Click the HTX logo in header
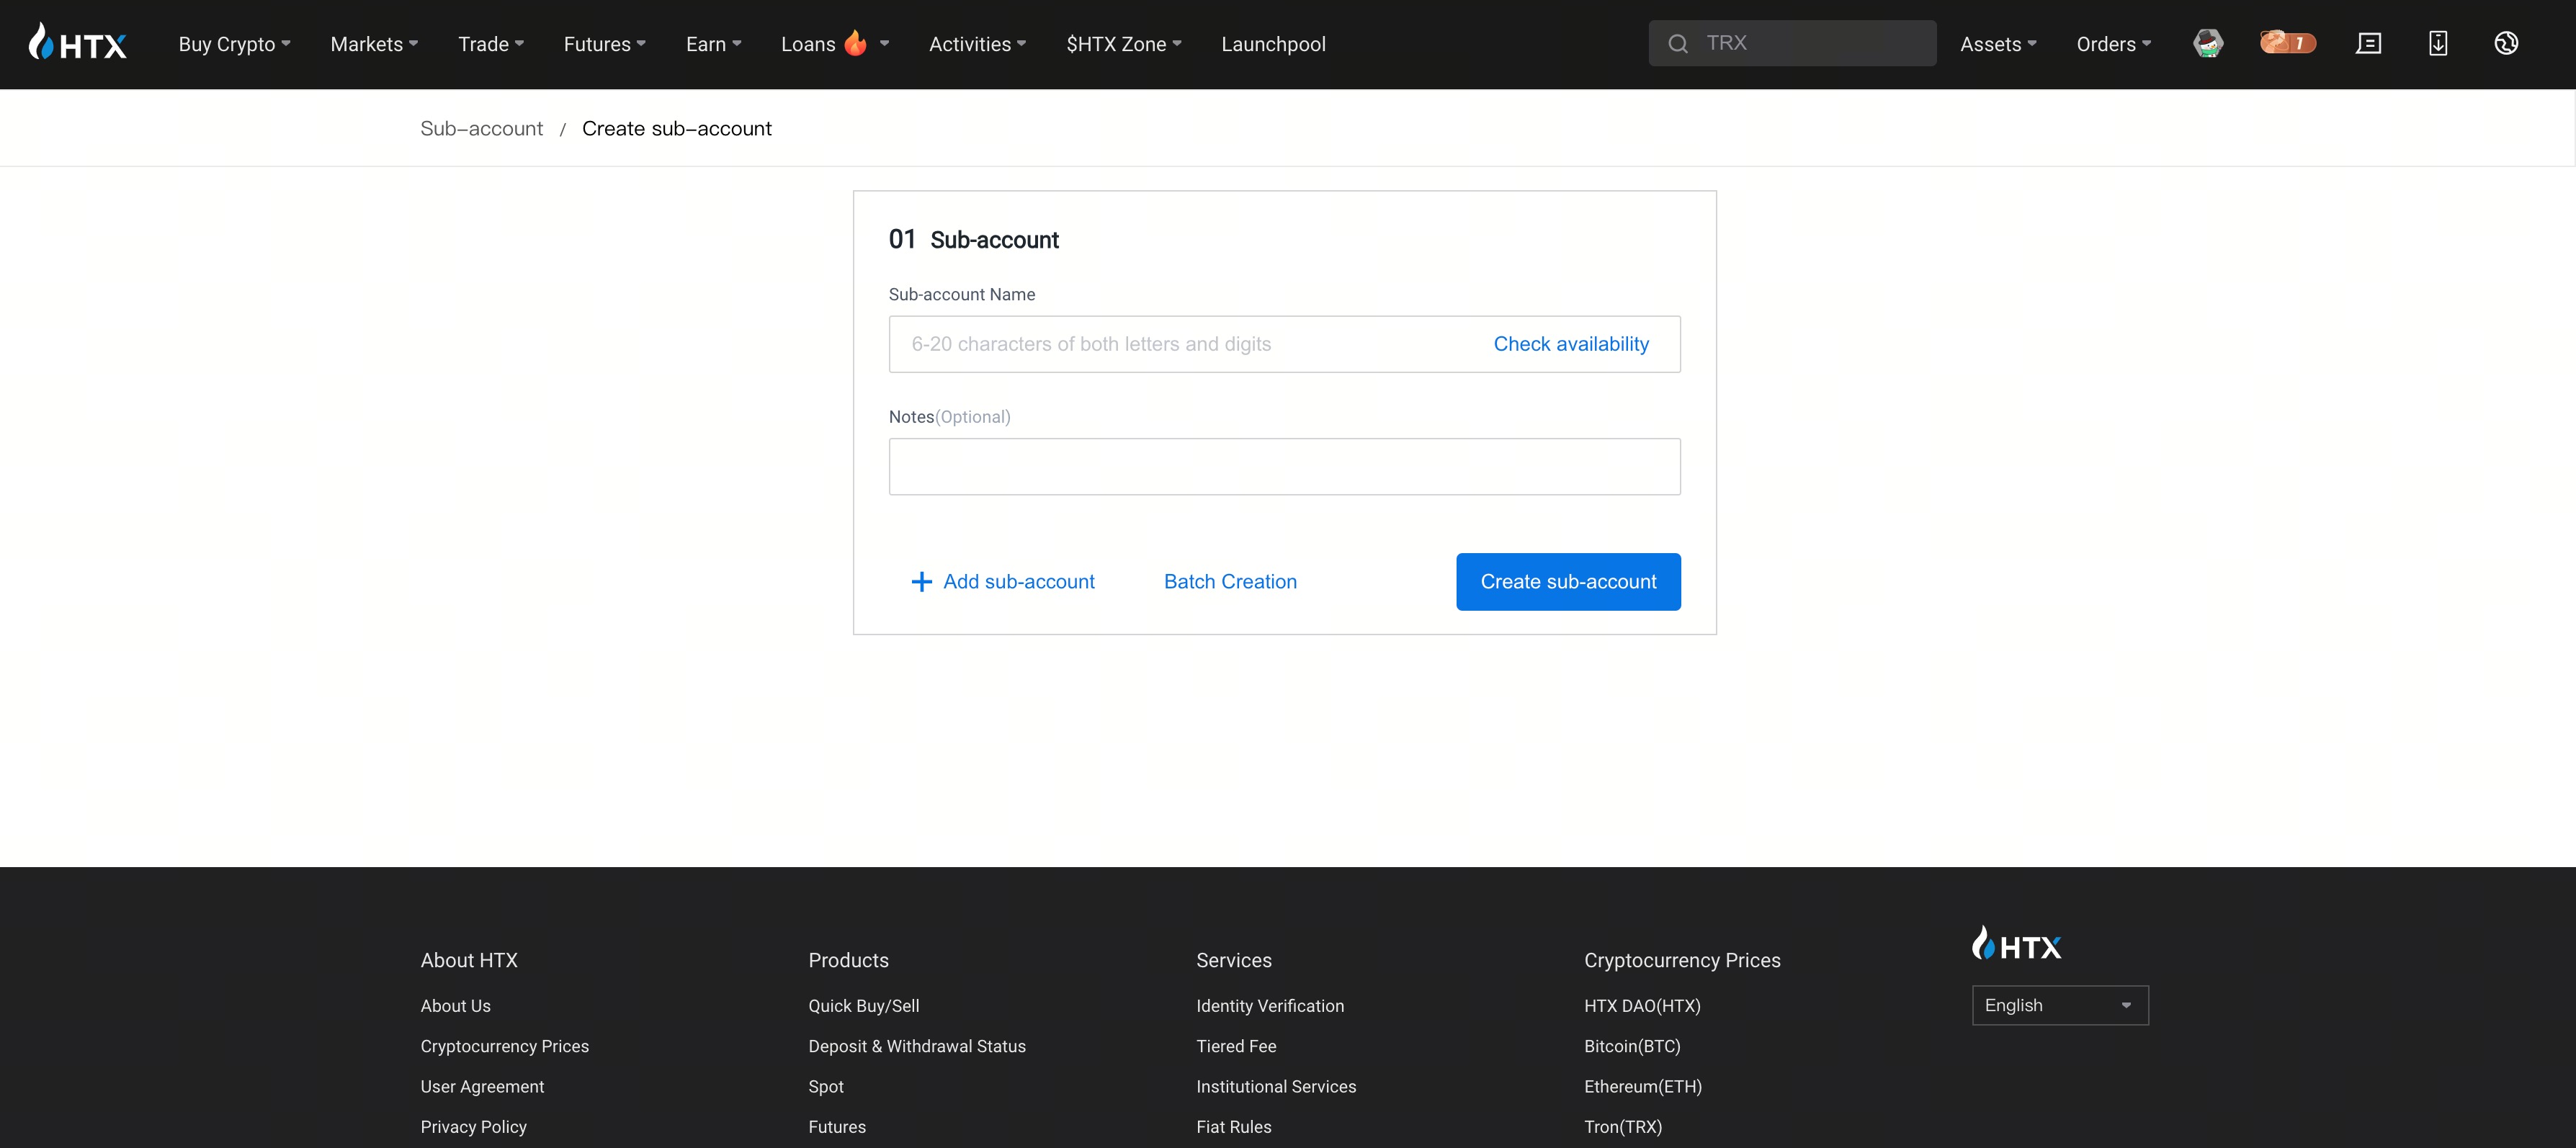Screen dimensions: 2576x1148 [x=78, y=43]
